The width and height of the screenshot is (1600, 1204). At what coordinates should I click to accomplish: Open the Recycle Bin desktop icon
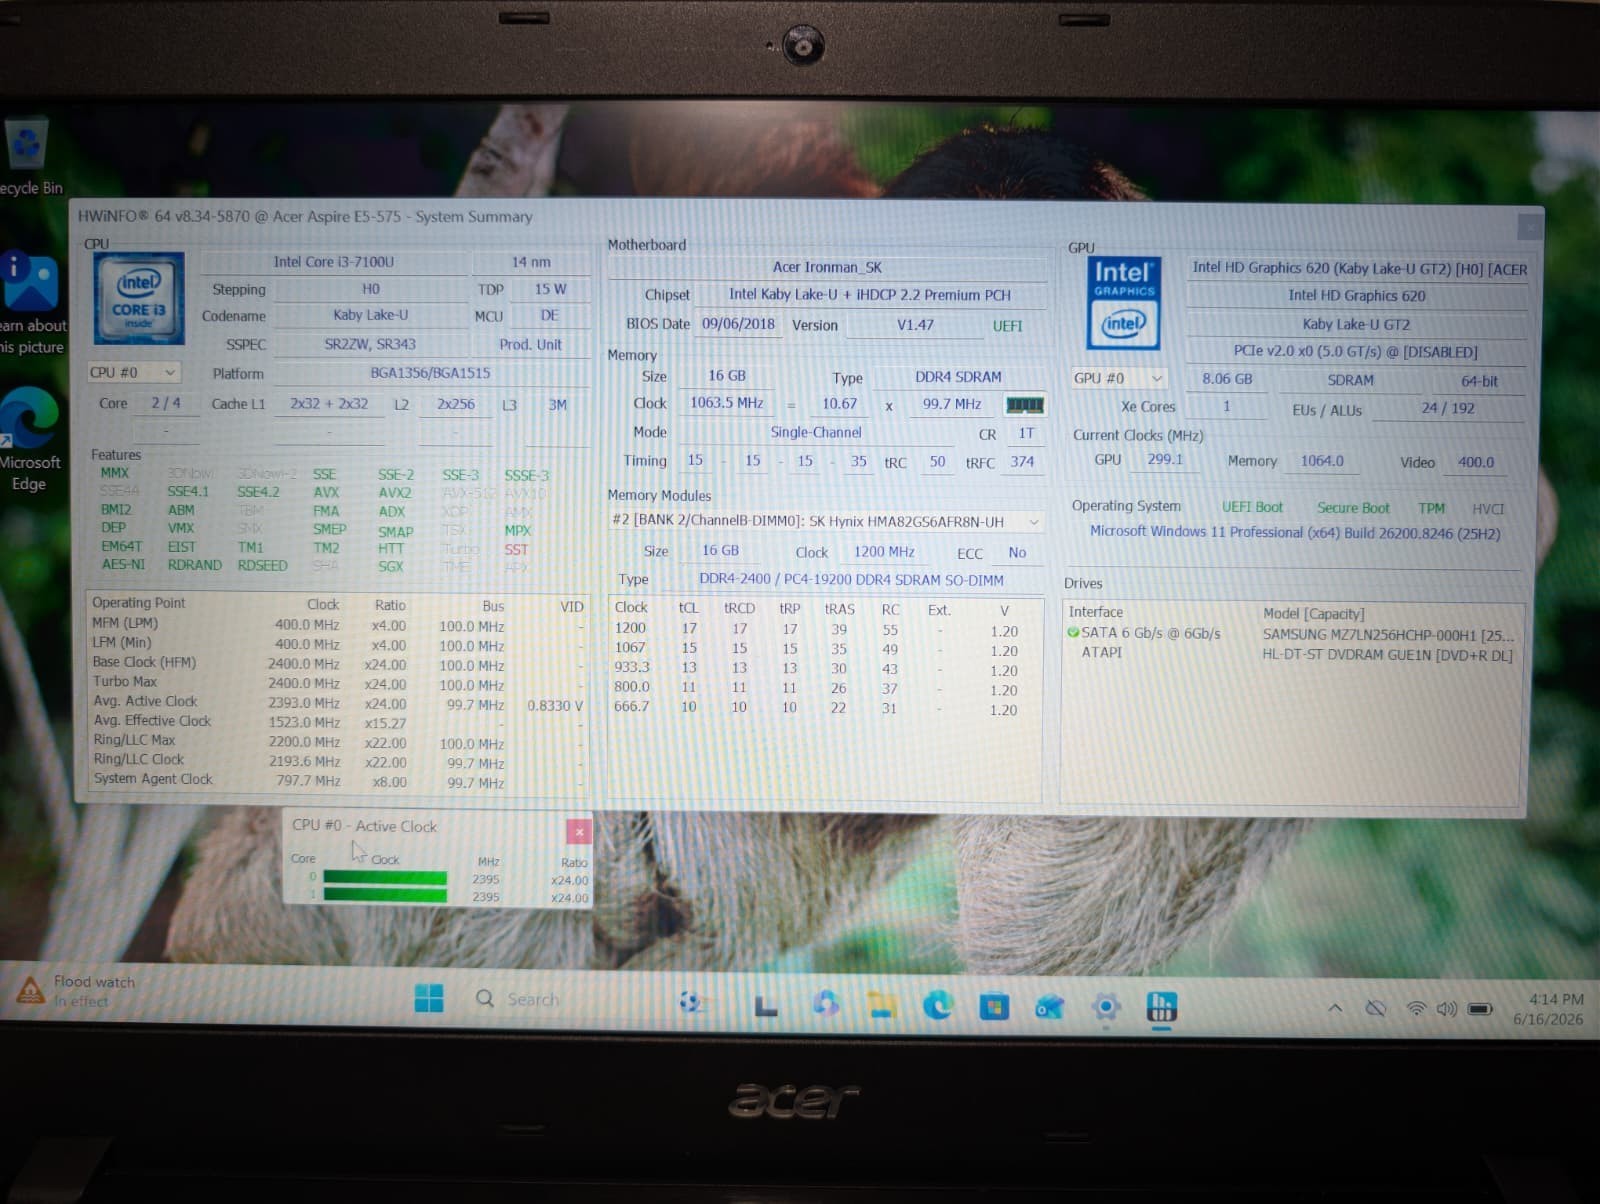click(x=28, y=155)
